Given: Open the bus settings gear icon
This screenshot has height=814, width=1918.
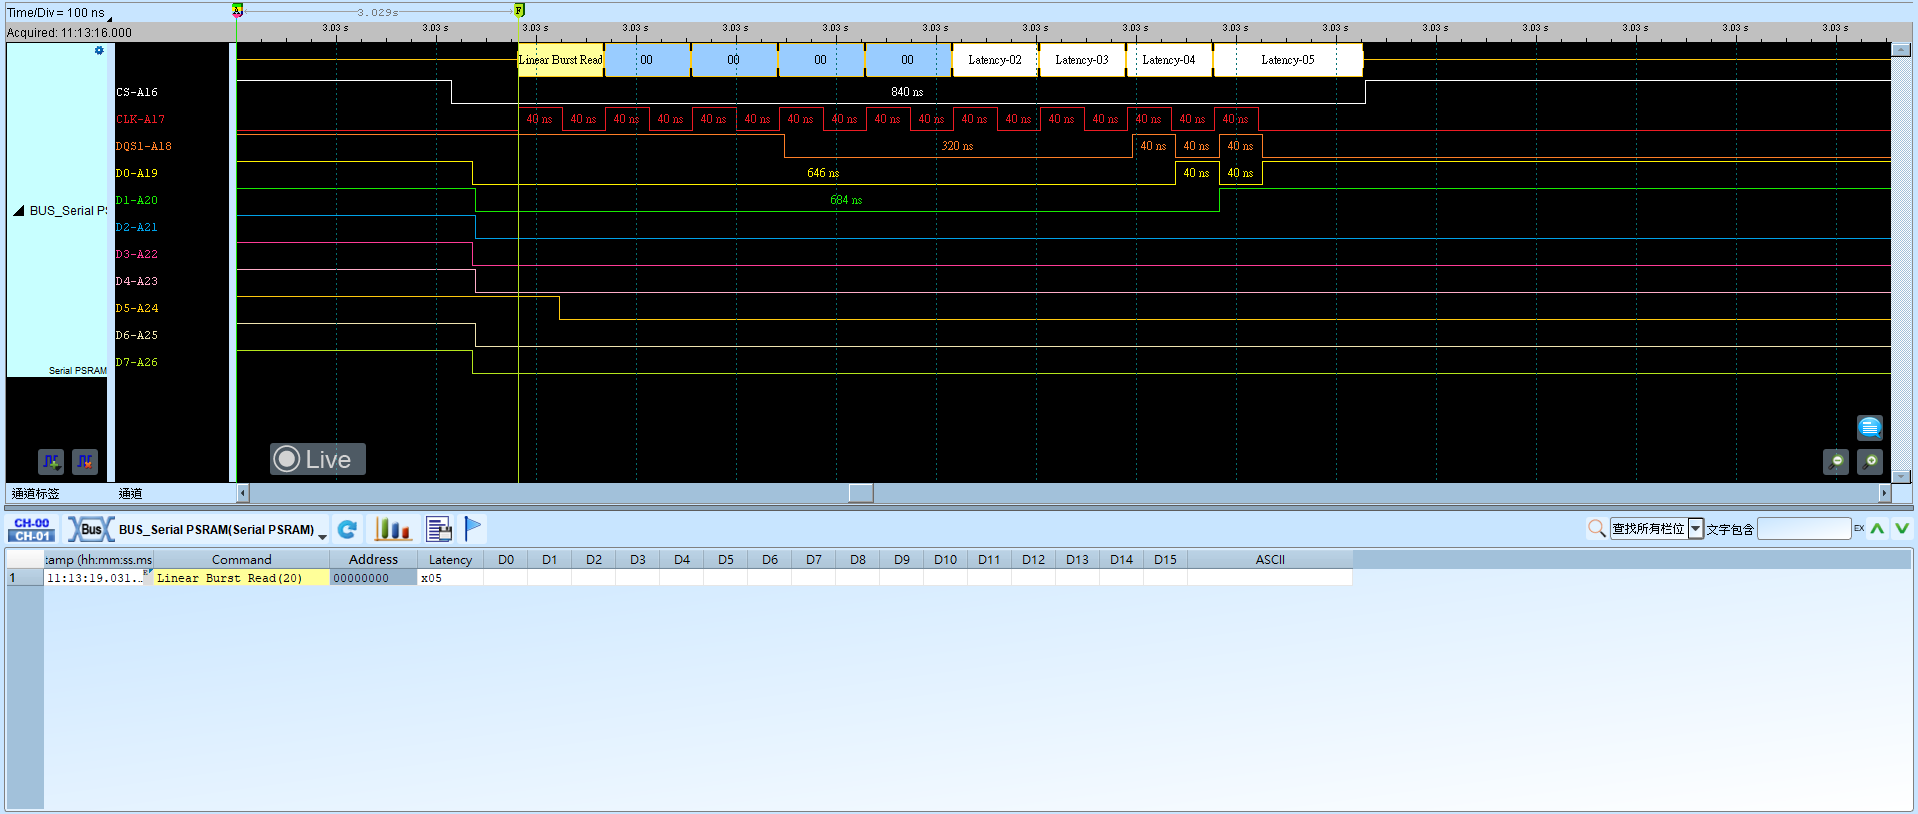Looking at the screenshot, I should (99, 50).
